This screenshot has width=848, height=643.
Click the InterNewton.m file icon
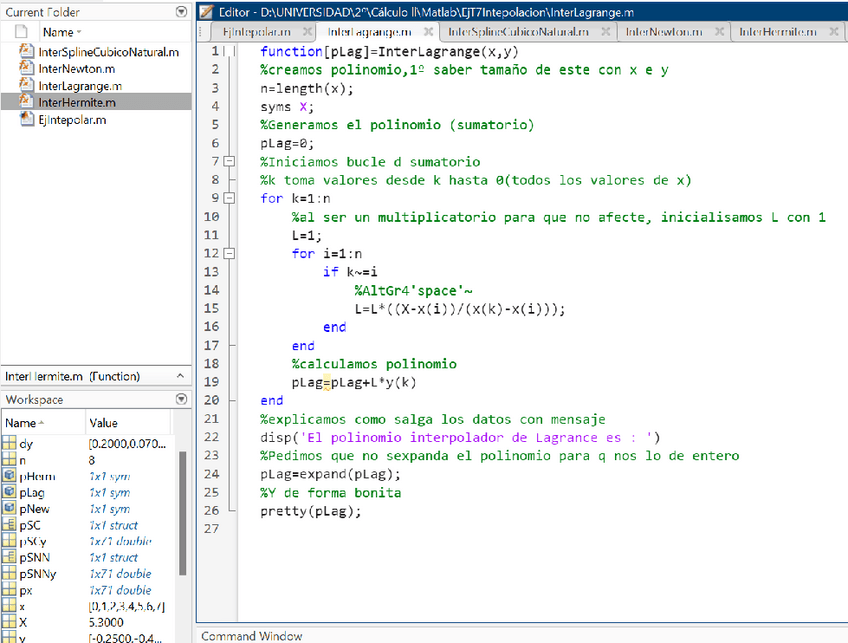pyautogui.click(x=26, y=68)
